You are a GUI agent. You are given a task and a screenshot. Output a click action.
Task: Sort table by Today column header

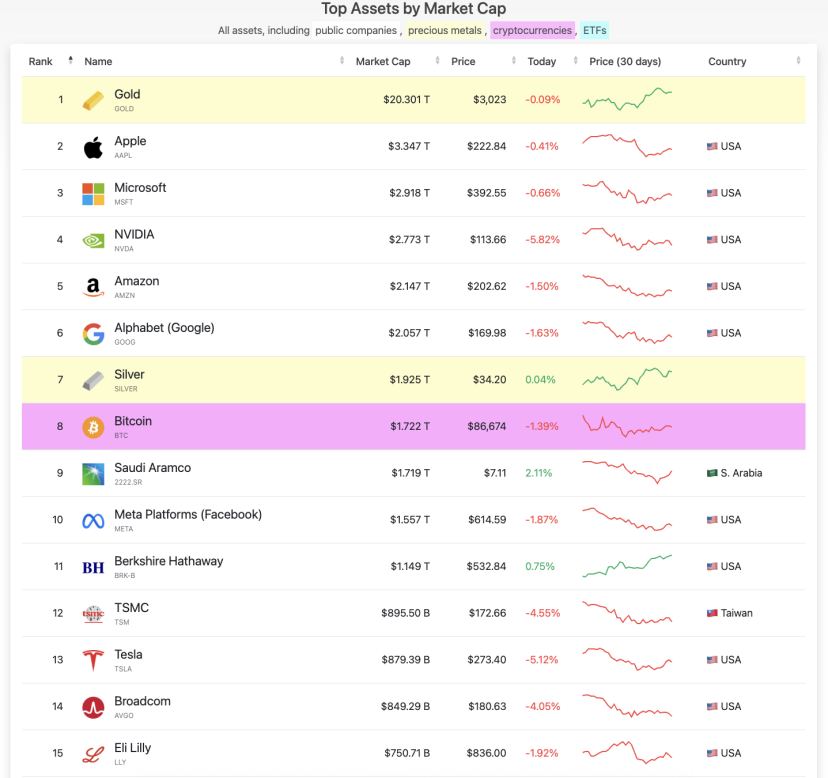(x=542, y=62)
